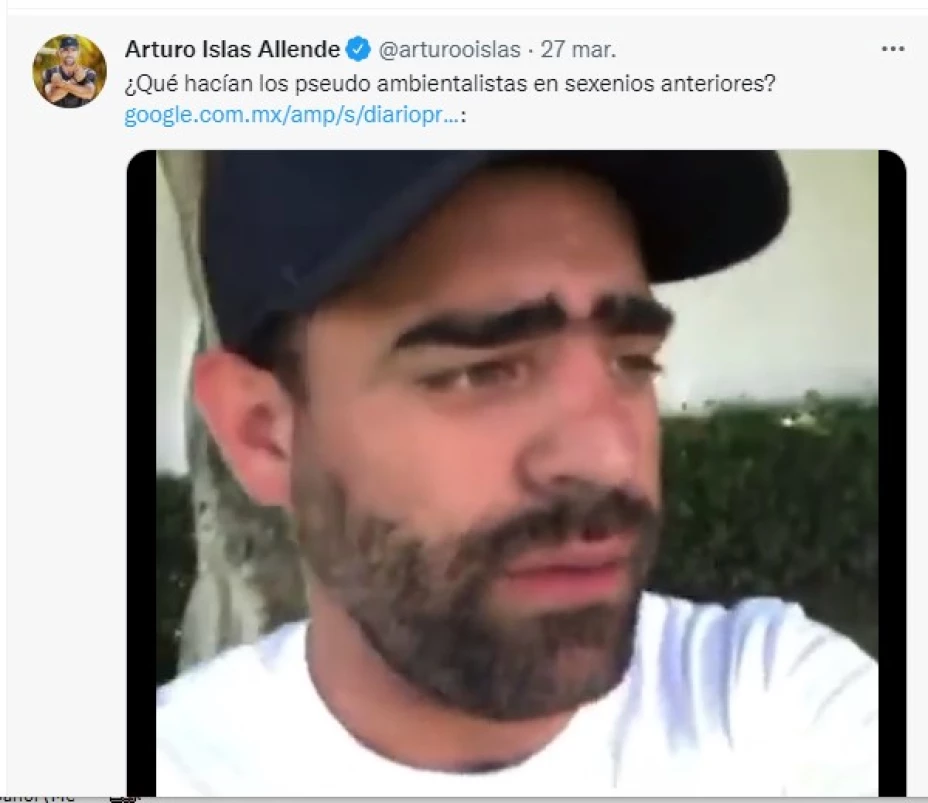Open the display name Arturo Islas Allende

(232, 49)
